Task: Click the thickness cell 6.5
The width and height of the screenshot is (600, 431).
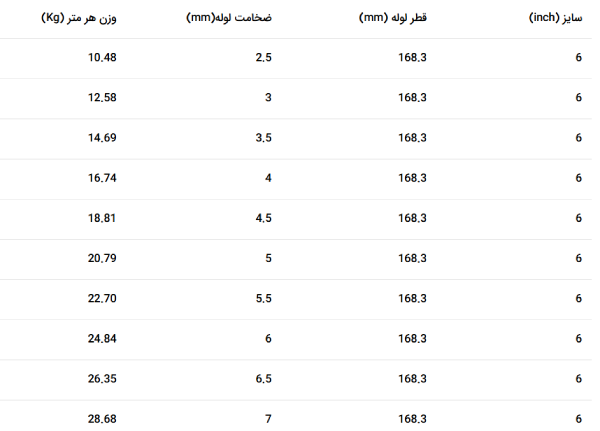Action: tap(264, 379)
